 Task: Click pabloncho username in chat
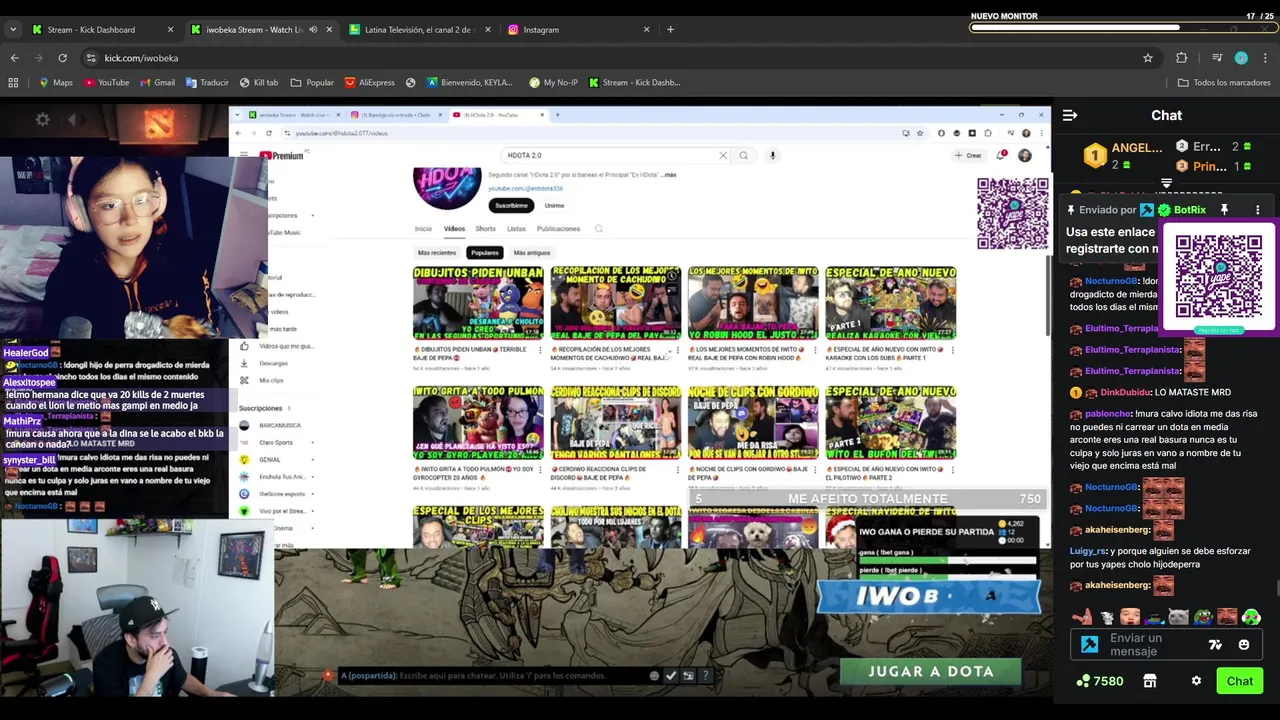click(1107, 413)
